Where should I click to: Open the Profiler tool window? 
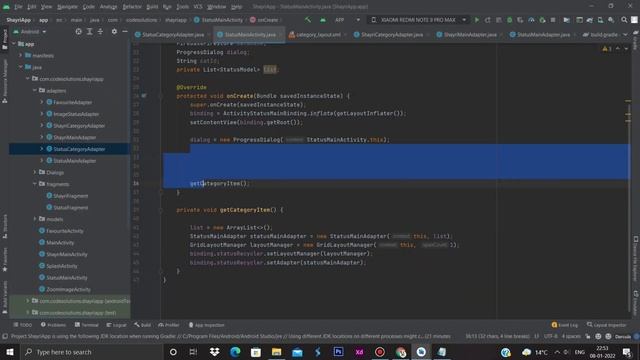click(x=169, y=325)
